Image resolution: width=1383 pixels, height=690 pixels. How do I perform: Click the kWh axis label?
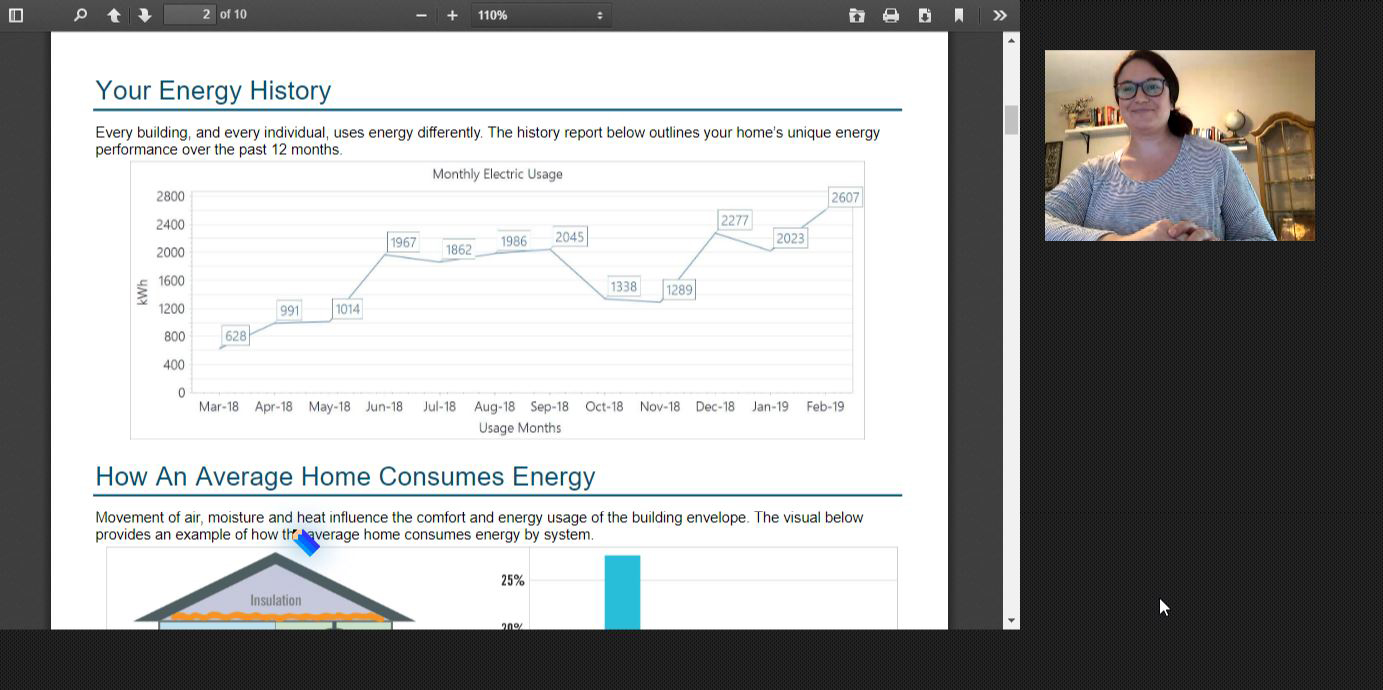click(x=142, y=292)
